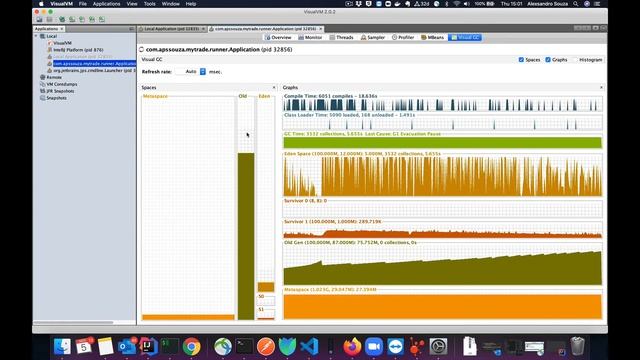Open Zoom from the dock

[374, 347]
